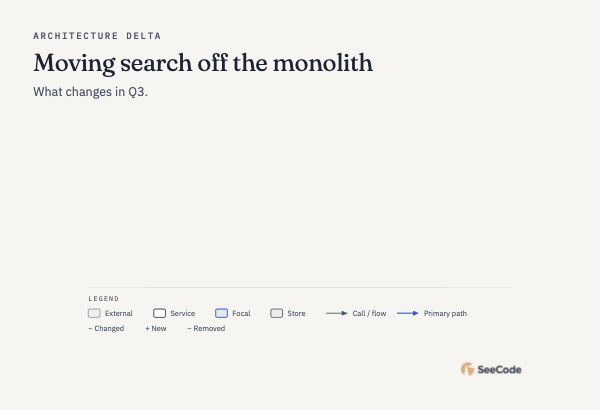Click the Service legend box icon
The height and width of the screenshot is (410, 600).
[x=160, y=313]
